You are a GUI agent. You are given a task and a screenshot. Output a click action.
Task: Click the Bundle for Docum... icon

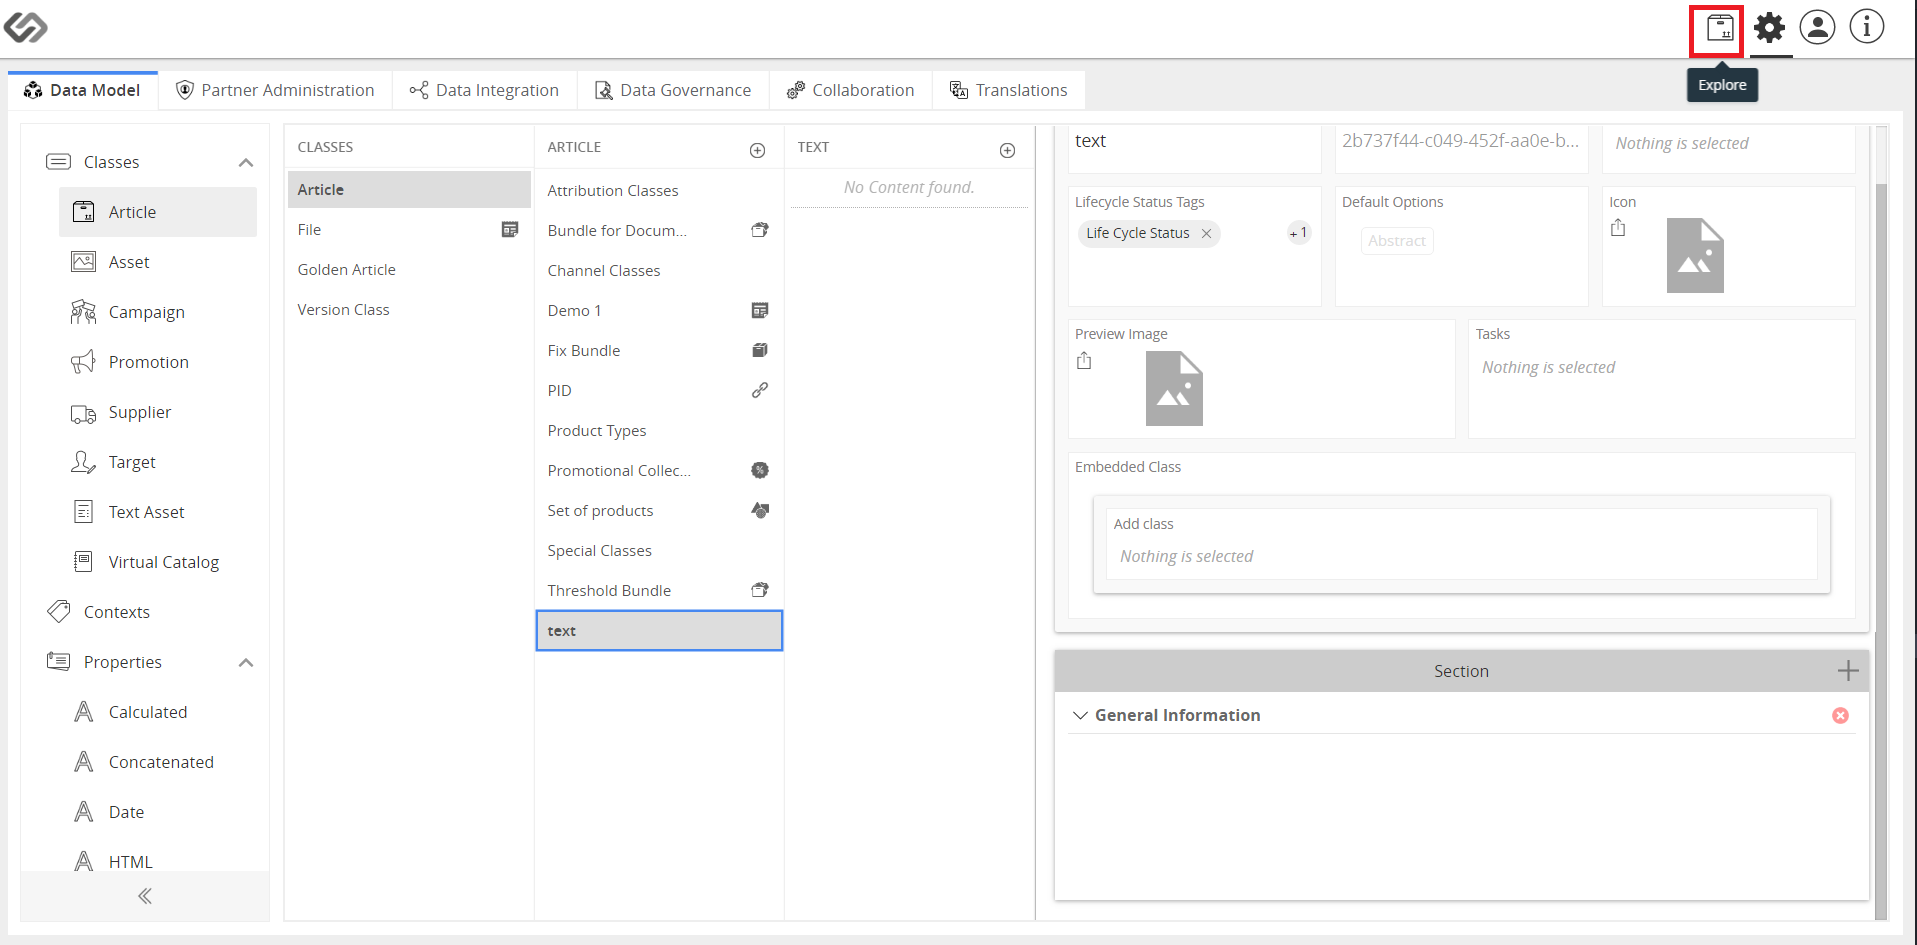point(760,230)
